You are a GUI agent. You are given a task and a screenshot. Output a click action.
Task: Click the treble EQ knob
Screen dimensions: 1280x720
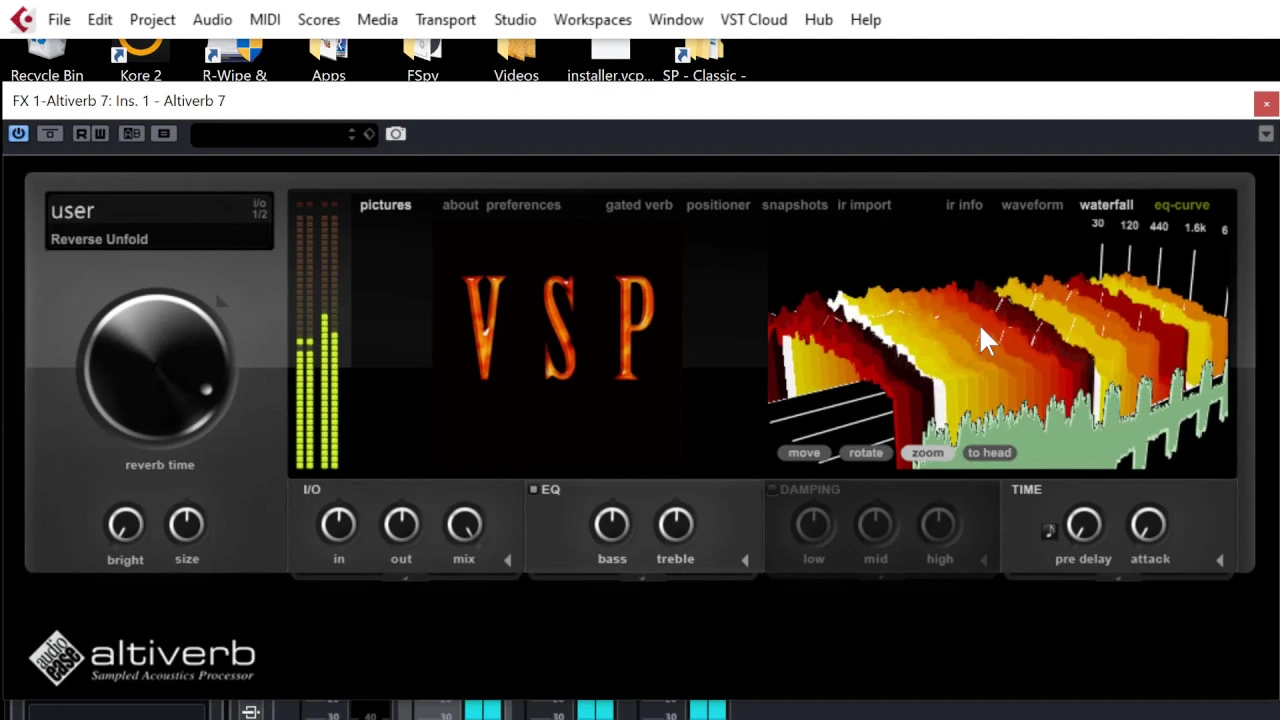(675, 525)
